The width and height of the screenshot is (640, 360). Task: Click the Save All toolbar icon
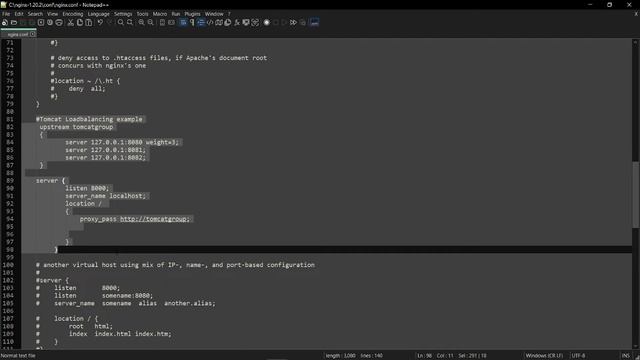[x=32, y=22]
